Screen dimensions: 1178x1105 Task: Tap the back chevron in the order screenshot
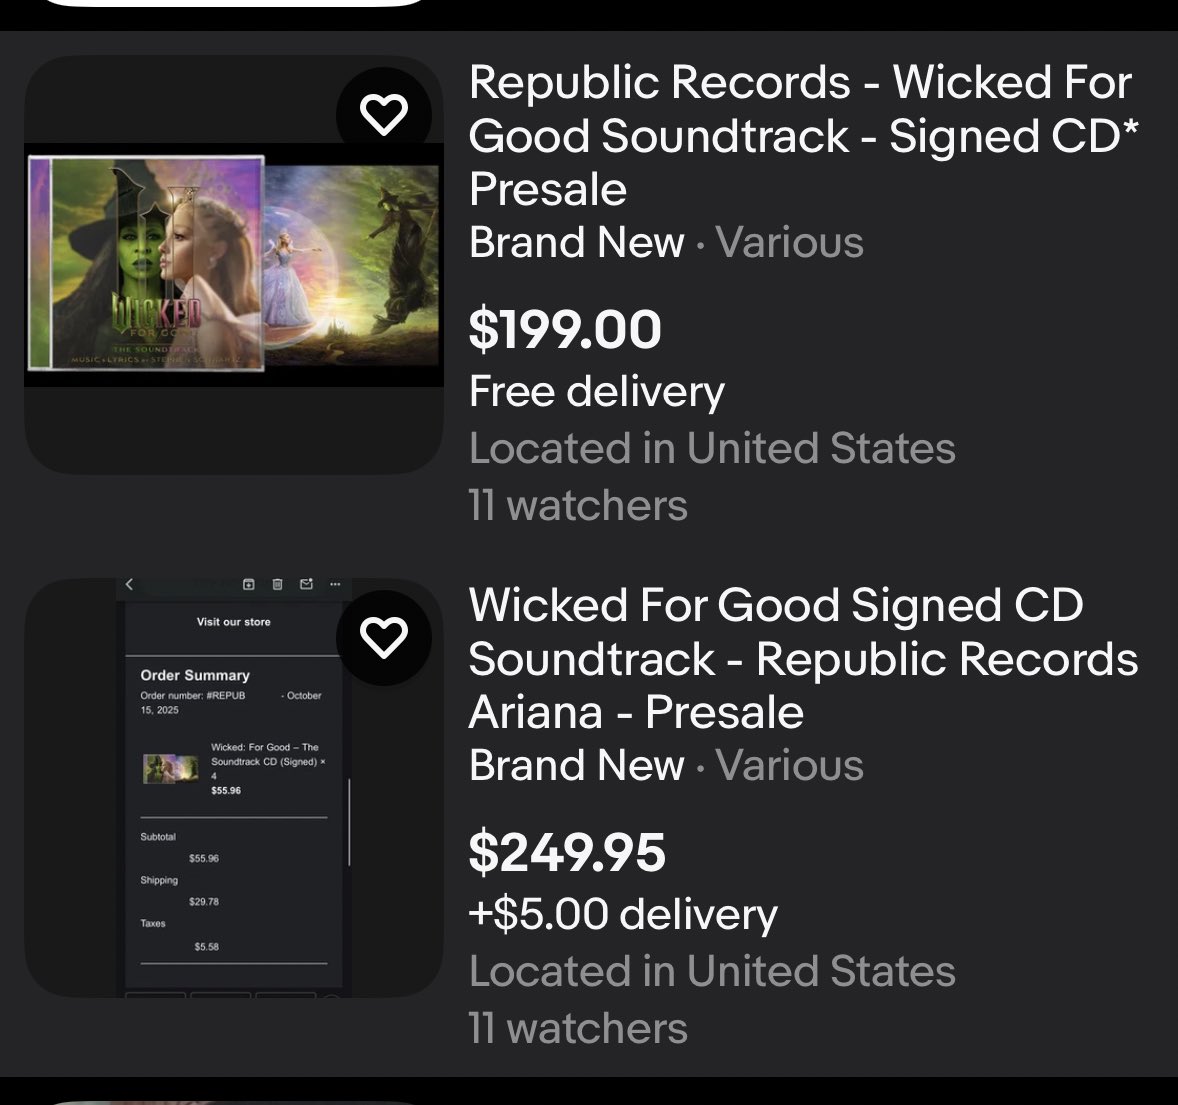click(129, 584)
